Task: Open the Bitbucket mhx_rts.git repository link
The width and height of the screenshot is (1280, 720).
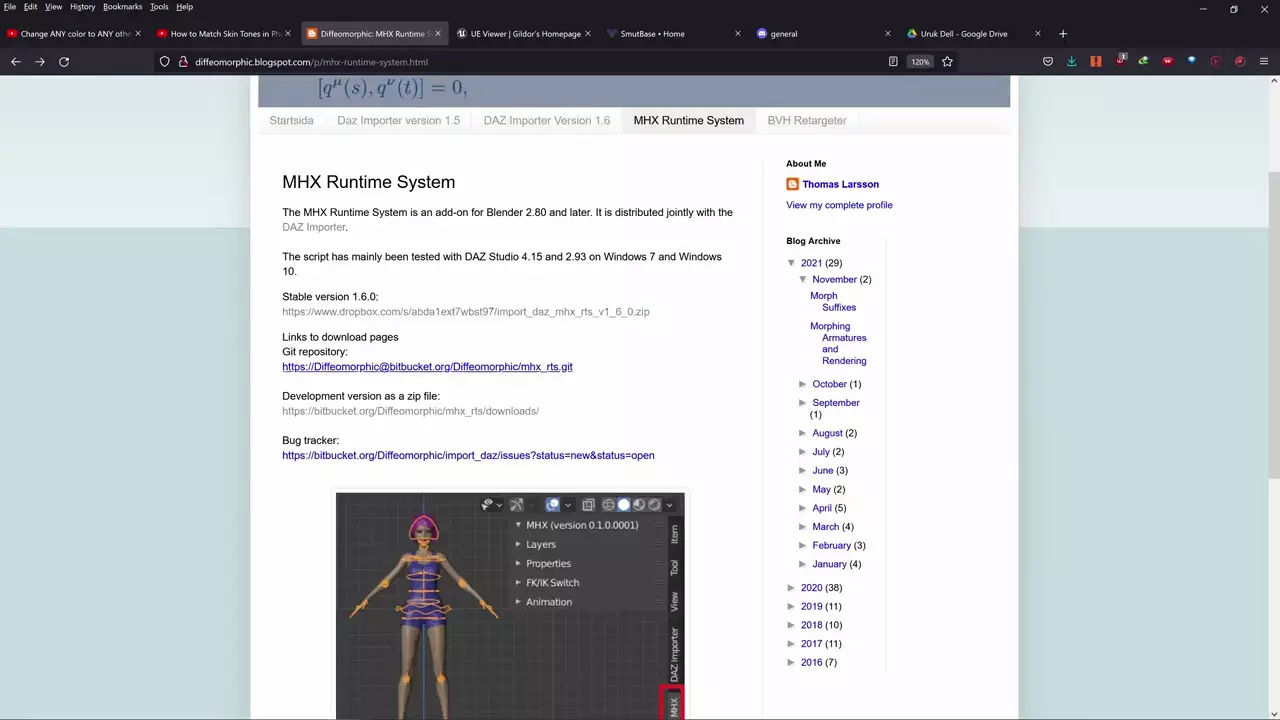Action: (x=427, y=367)
